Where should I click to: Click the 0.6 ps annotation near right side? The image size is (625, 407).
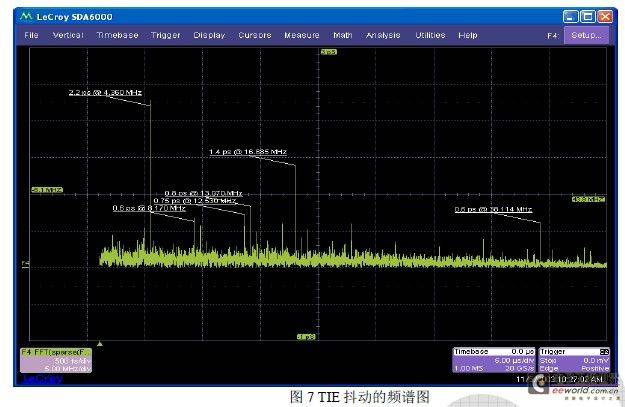coord(493,209)
